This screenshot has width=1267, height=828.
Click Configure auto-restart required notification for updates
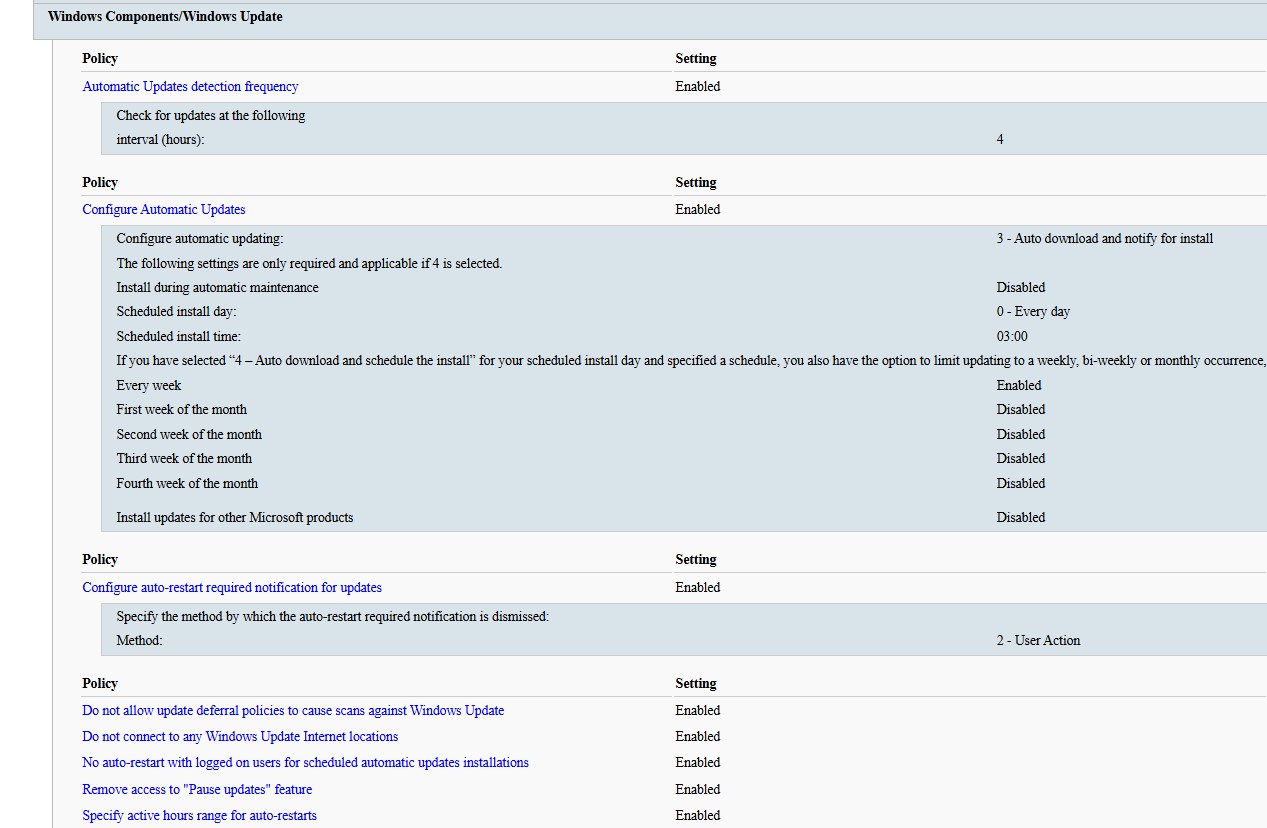232,588
